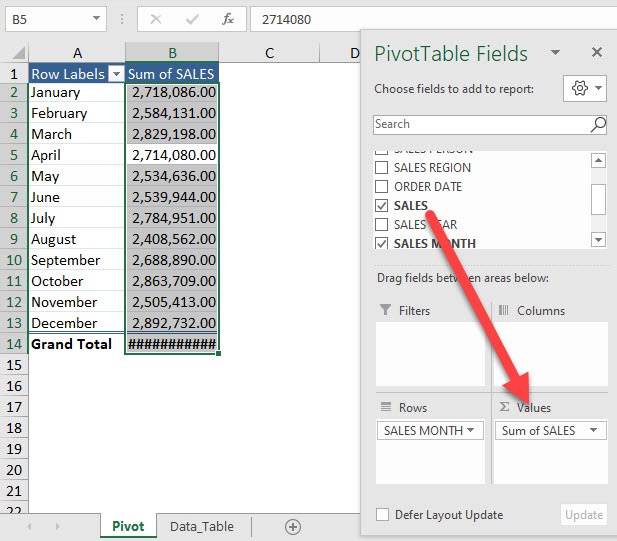Screen dimensions: 617x541
Task: Expand SALES MONTH field options in Rows
Action: point(471,430)
